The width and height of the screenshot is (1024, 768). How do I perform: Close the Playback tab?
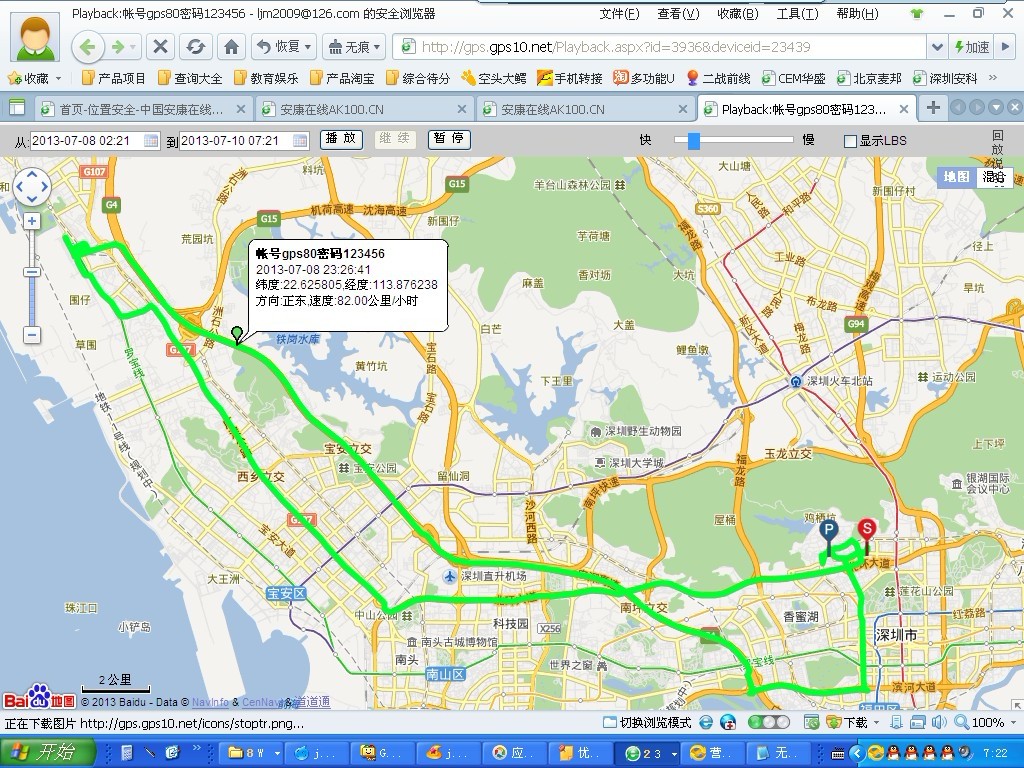coord(904,109)
